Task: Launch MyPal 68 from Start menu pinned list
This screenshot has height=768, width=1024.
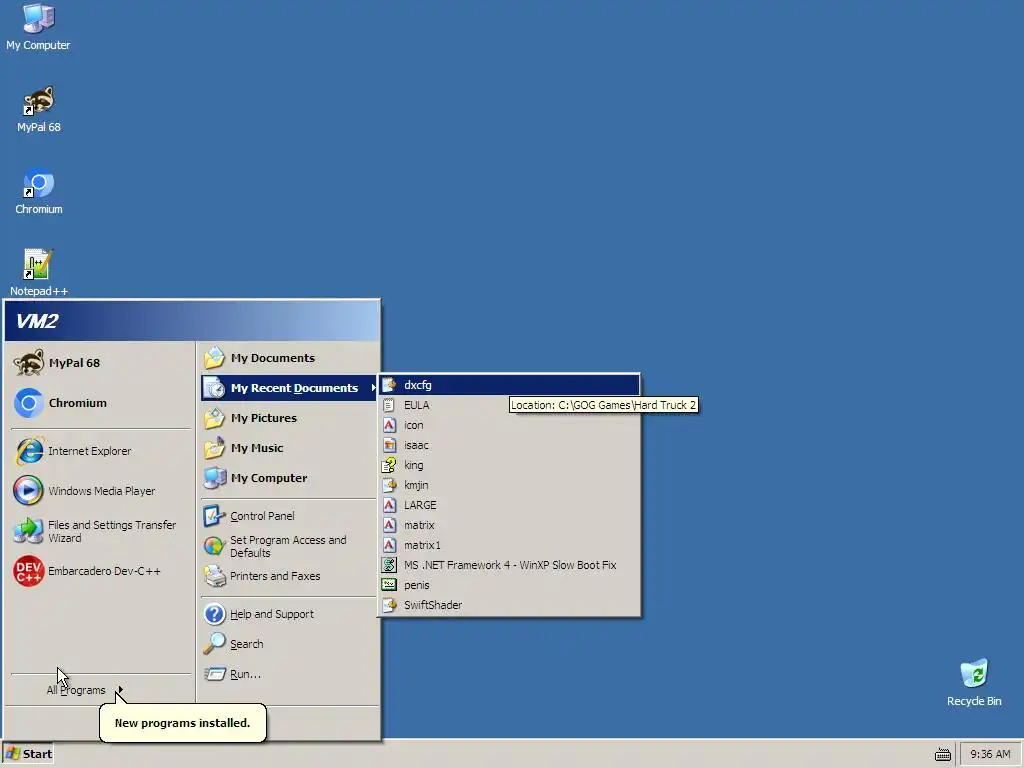Action: coord(101,363)
